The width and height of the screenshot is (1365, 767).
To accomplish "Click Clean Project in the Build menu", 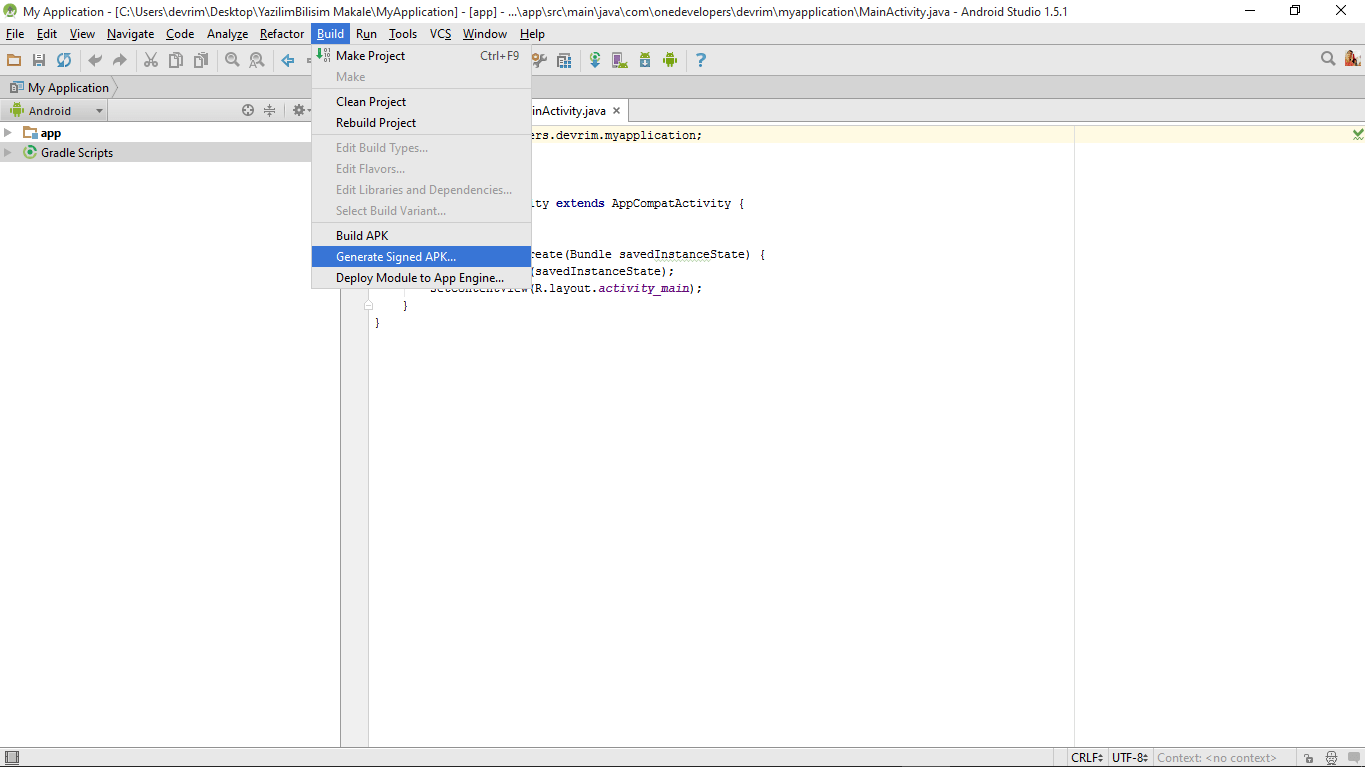I will click(371, 102).
